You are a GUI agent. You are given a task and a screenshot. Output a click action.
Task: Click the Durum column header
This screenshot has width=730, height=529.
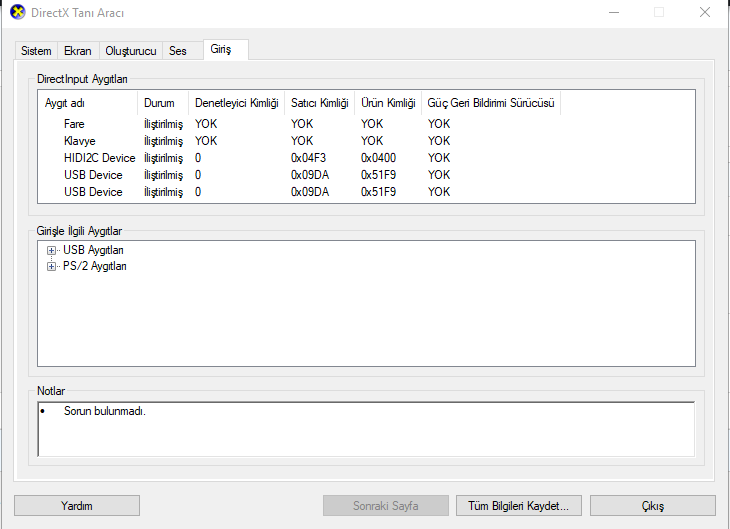tap(159, 103)
